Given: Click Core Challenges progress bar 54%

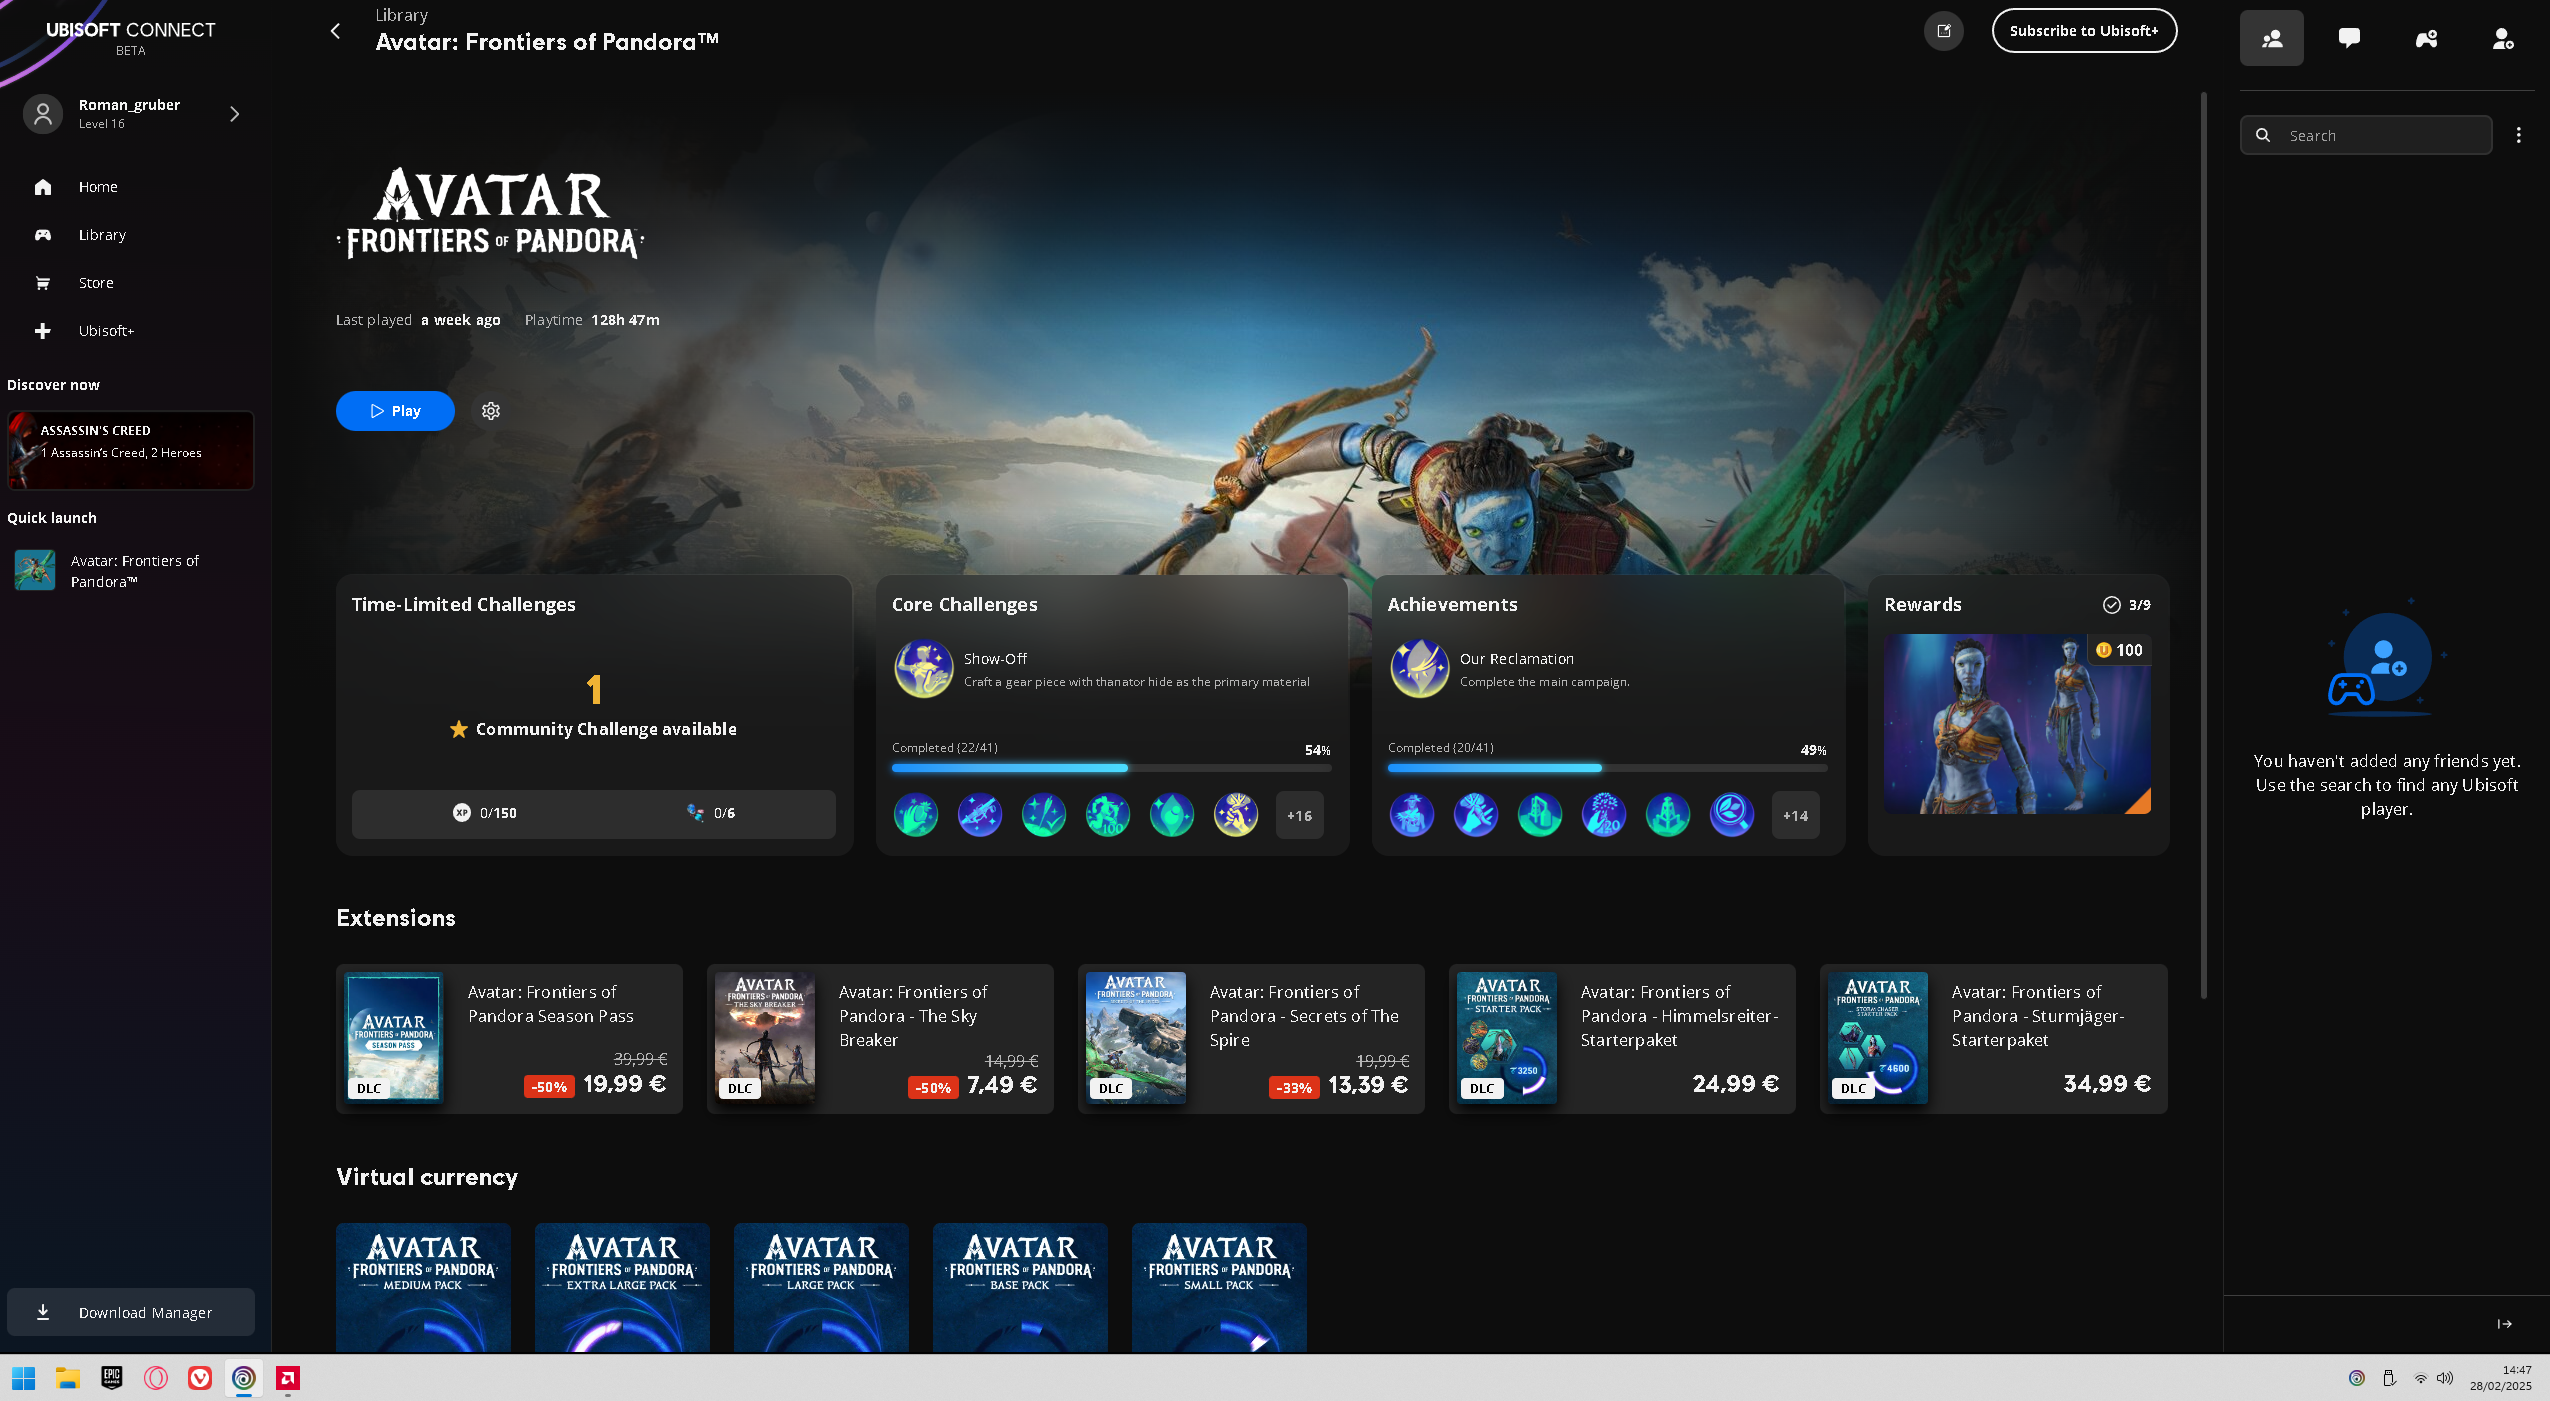Looking at the screenshot, I should 1111,768.
